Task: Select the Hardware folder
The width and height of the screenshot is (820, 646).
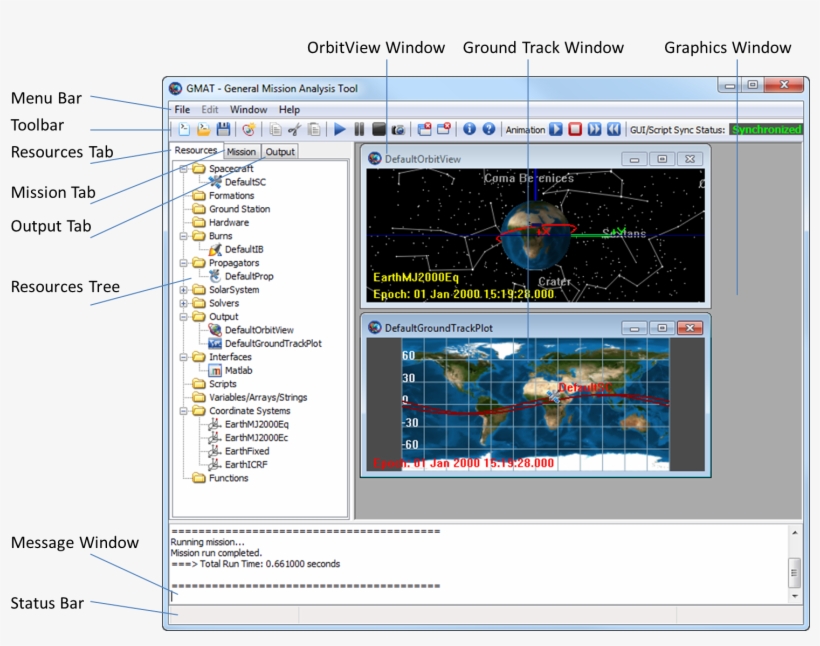Action: click(229, 222)
